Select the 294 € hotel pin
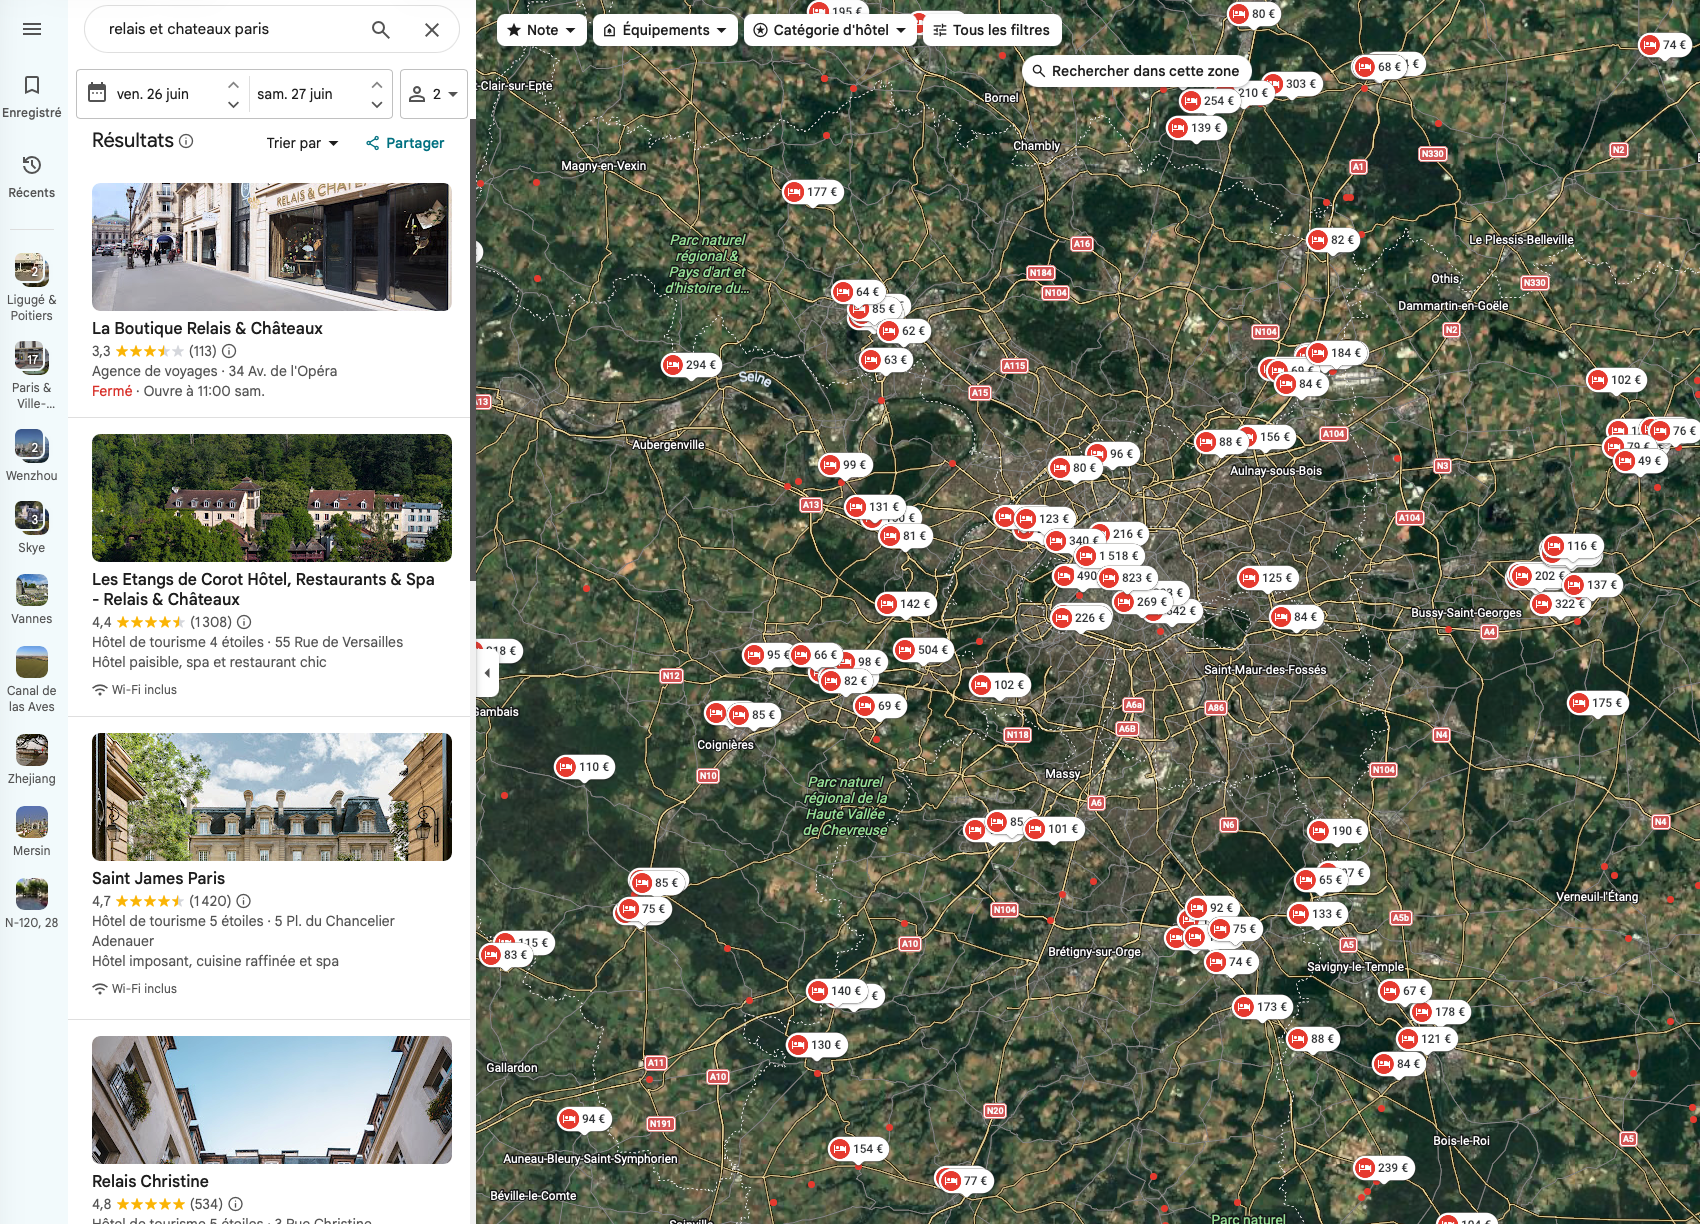1700x1224 pixels. tap(691, 365)
